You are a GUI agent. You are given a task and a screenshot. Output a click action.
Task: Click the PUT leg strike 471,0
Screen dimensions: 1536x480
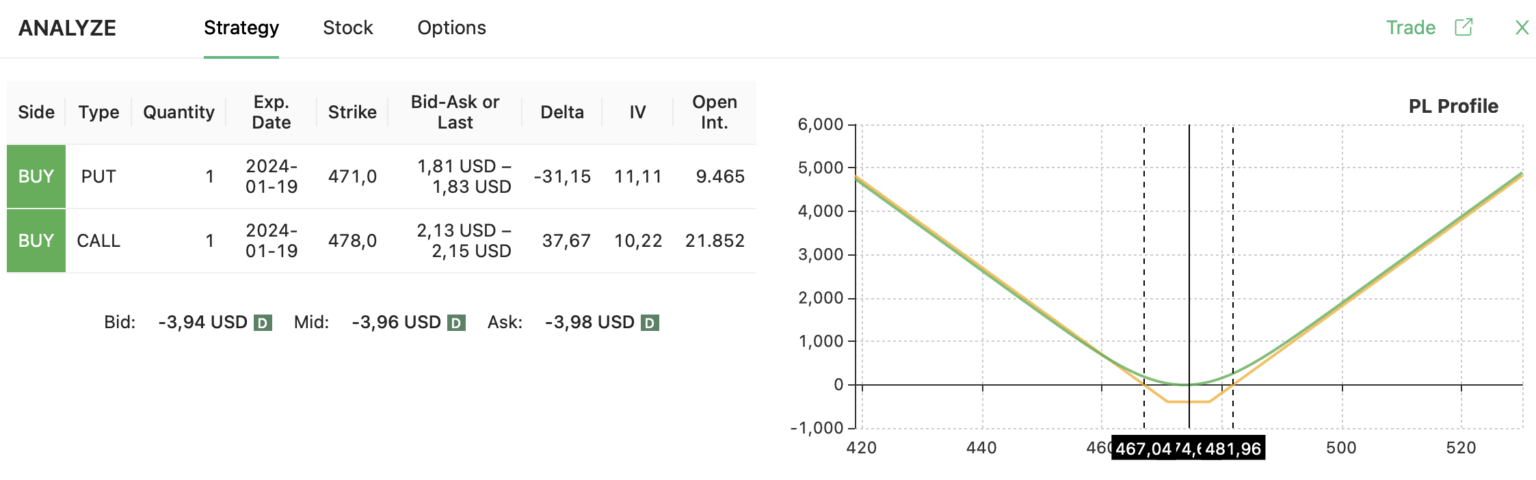352,177
